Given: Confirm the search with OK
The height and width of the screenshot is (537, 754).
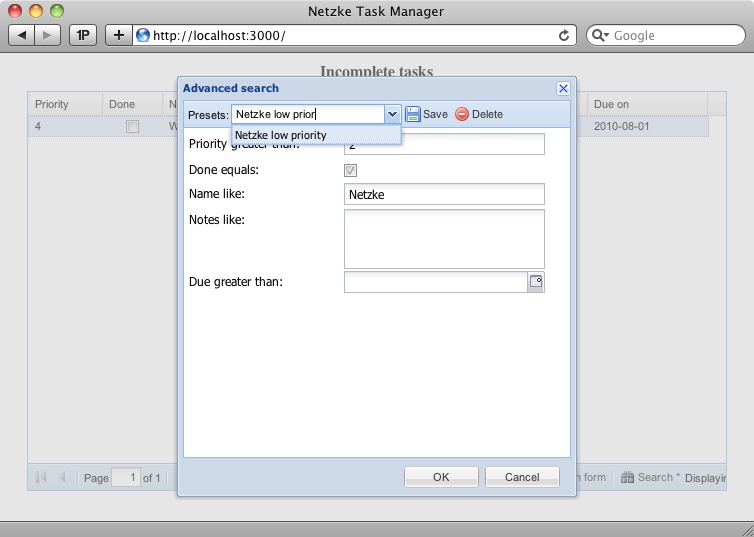Looking at the screenshot, I should pyautogui.click(x=441, y=477).
